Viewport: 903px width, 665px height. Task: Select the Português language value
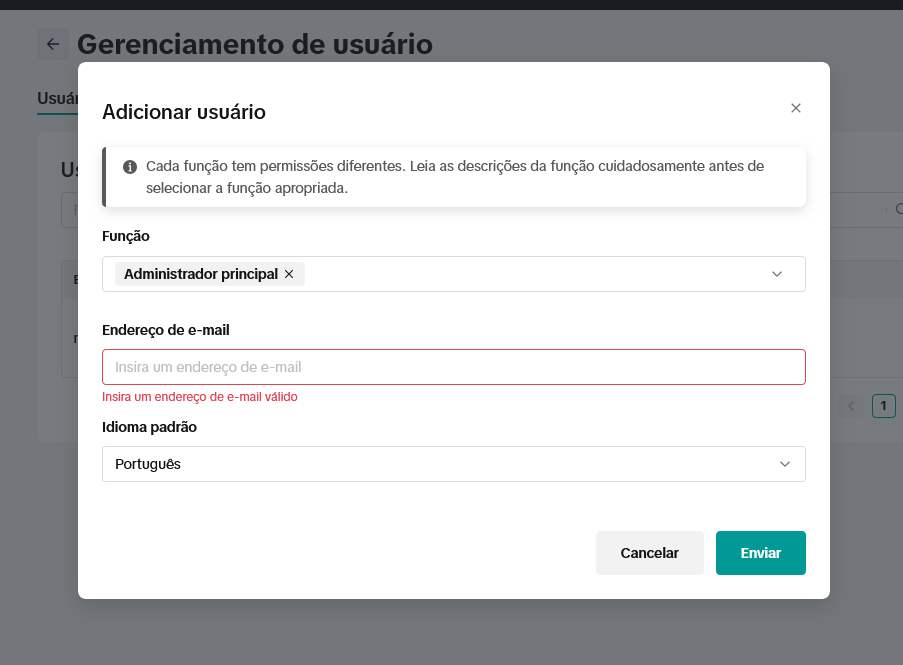tap(148, 464)
